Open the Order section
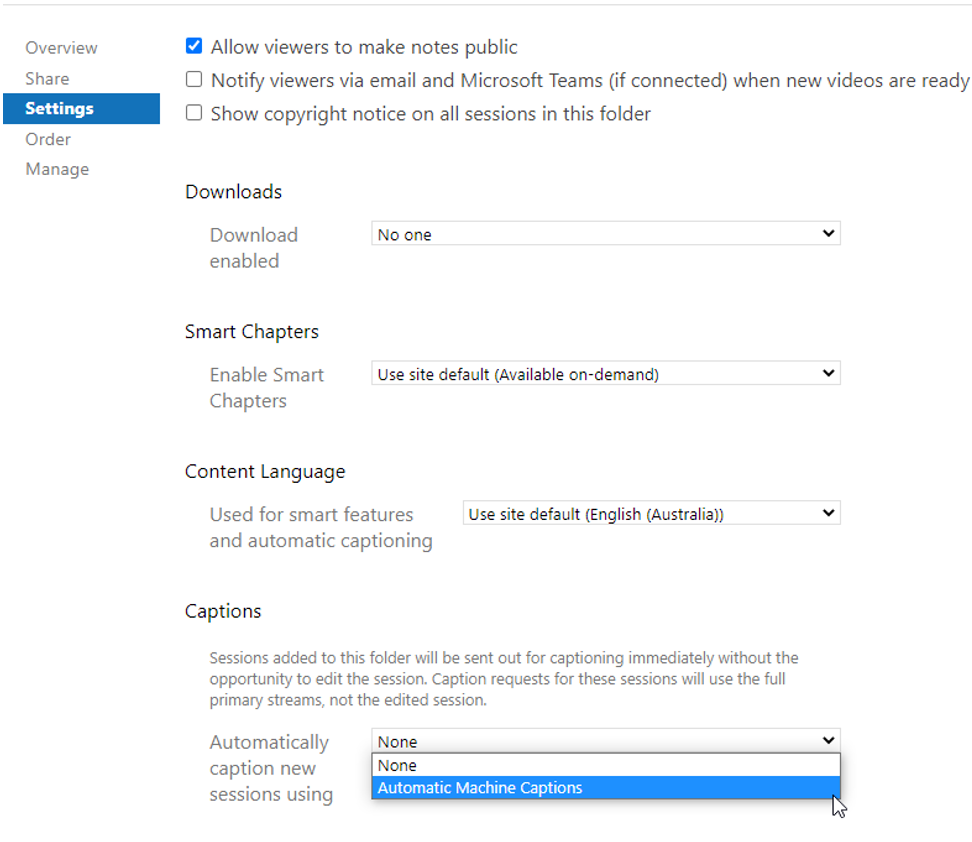972x842 pixels. coord(48,139)
